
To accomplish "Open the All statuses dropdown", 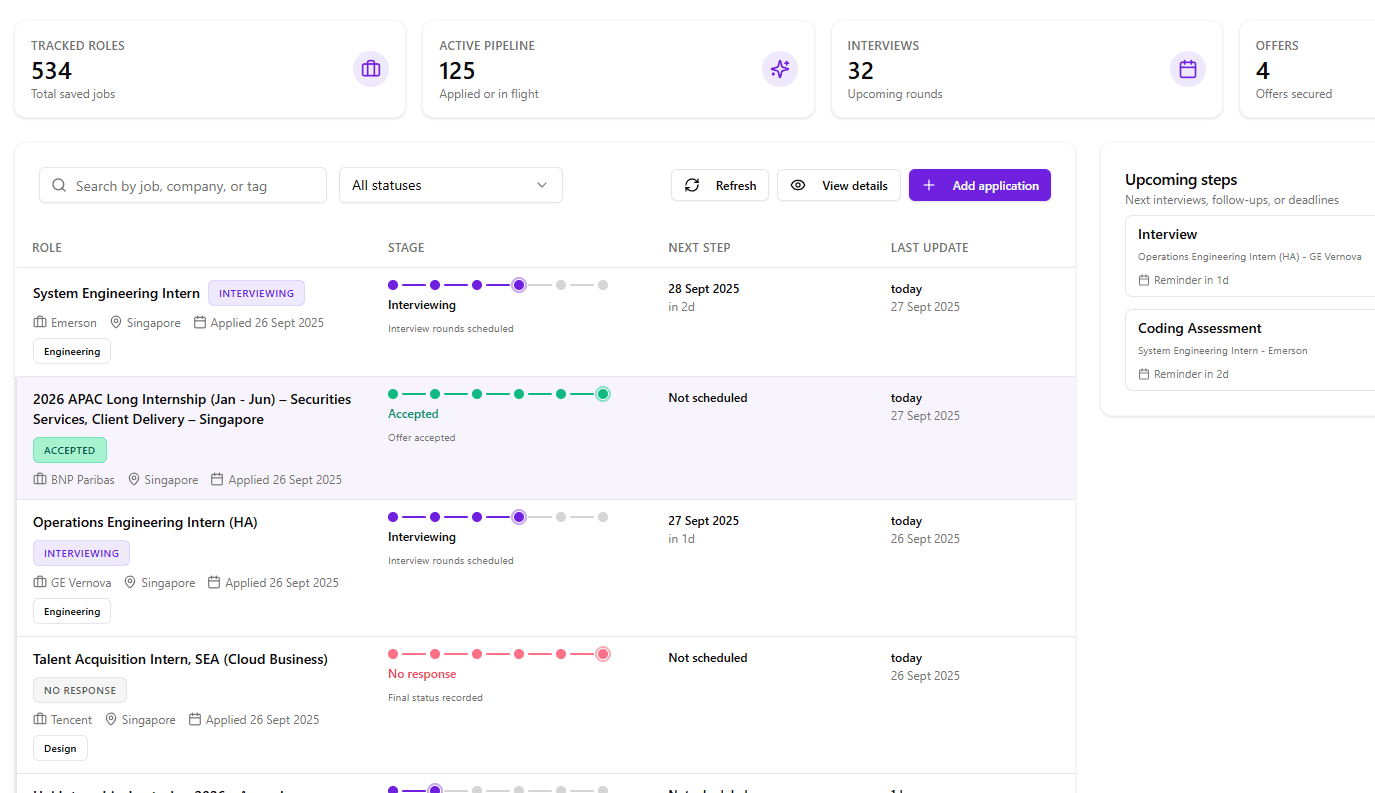I will click(450, 185).
